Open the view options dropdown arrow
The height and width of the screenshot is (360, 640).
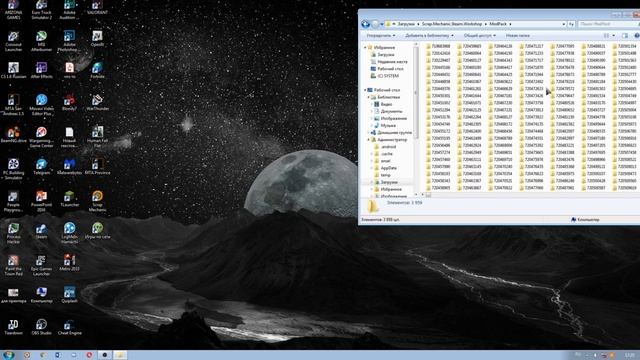coord(614,36)
